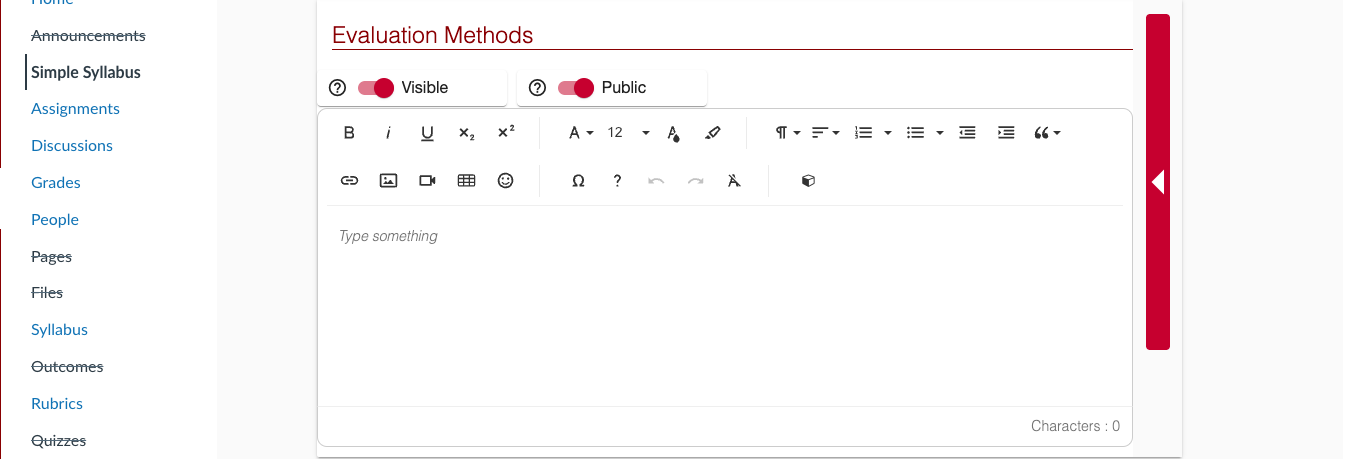The image size is (1349, 459).
Task: Open the bullet list style arrow
Action: pyautogui.click(x=939, y=133)
